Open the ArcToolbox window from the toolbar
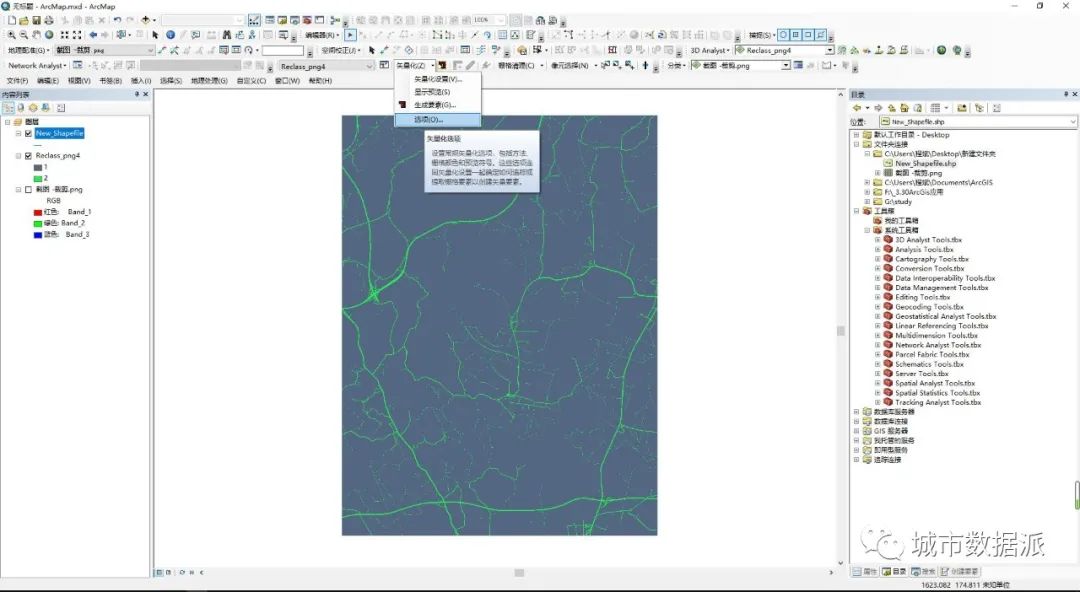 coord(307,21)
